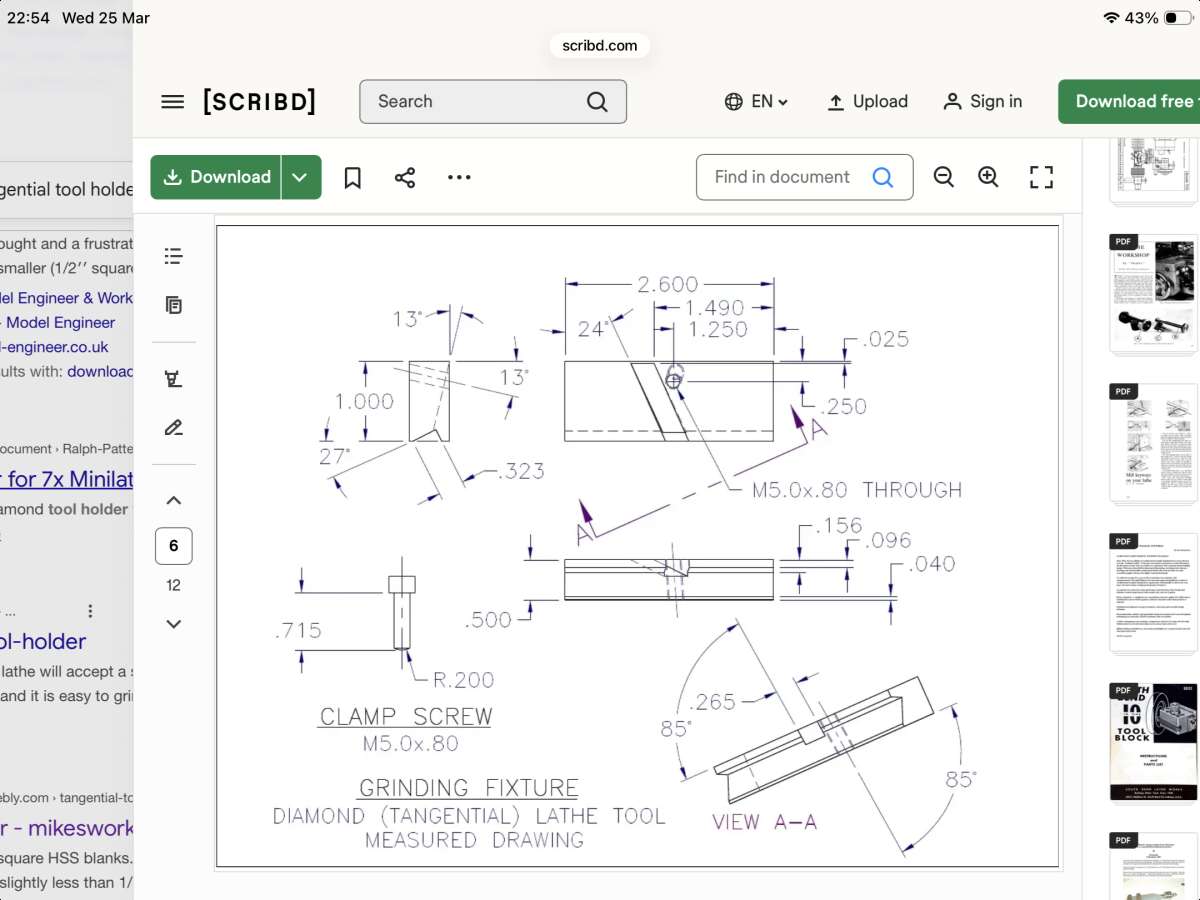Open the 'Mill keyways' PDF thumbnail

1153,443
